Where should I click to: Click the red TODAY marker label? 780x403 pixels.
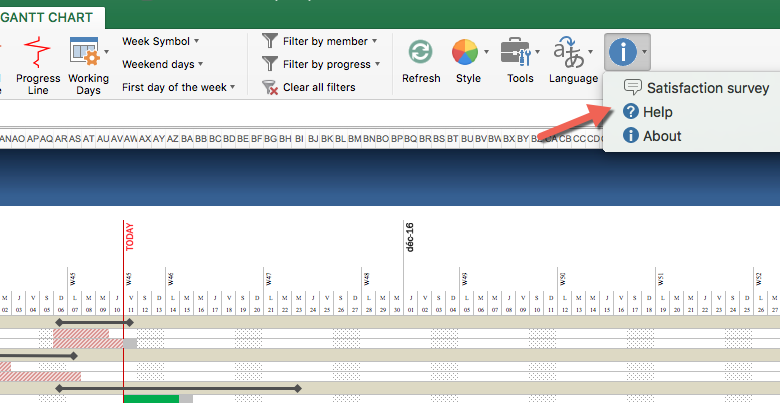point(129,238)
